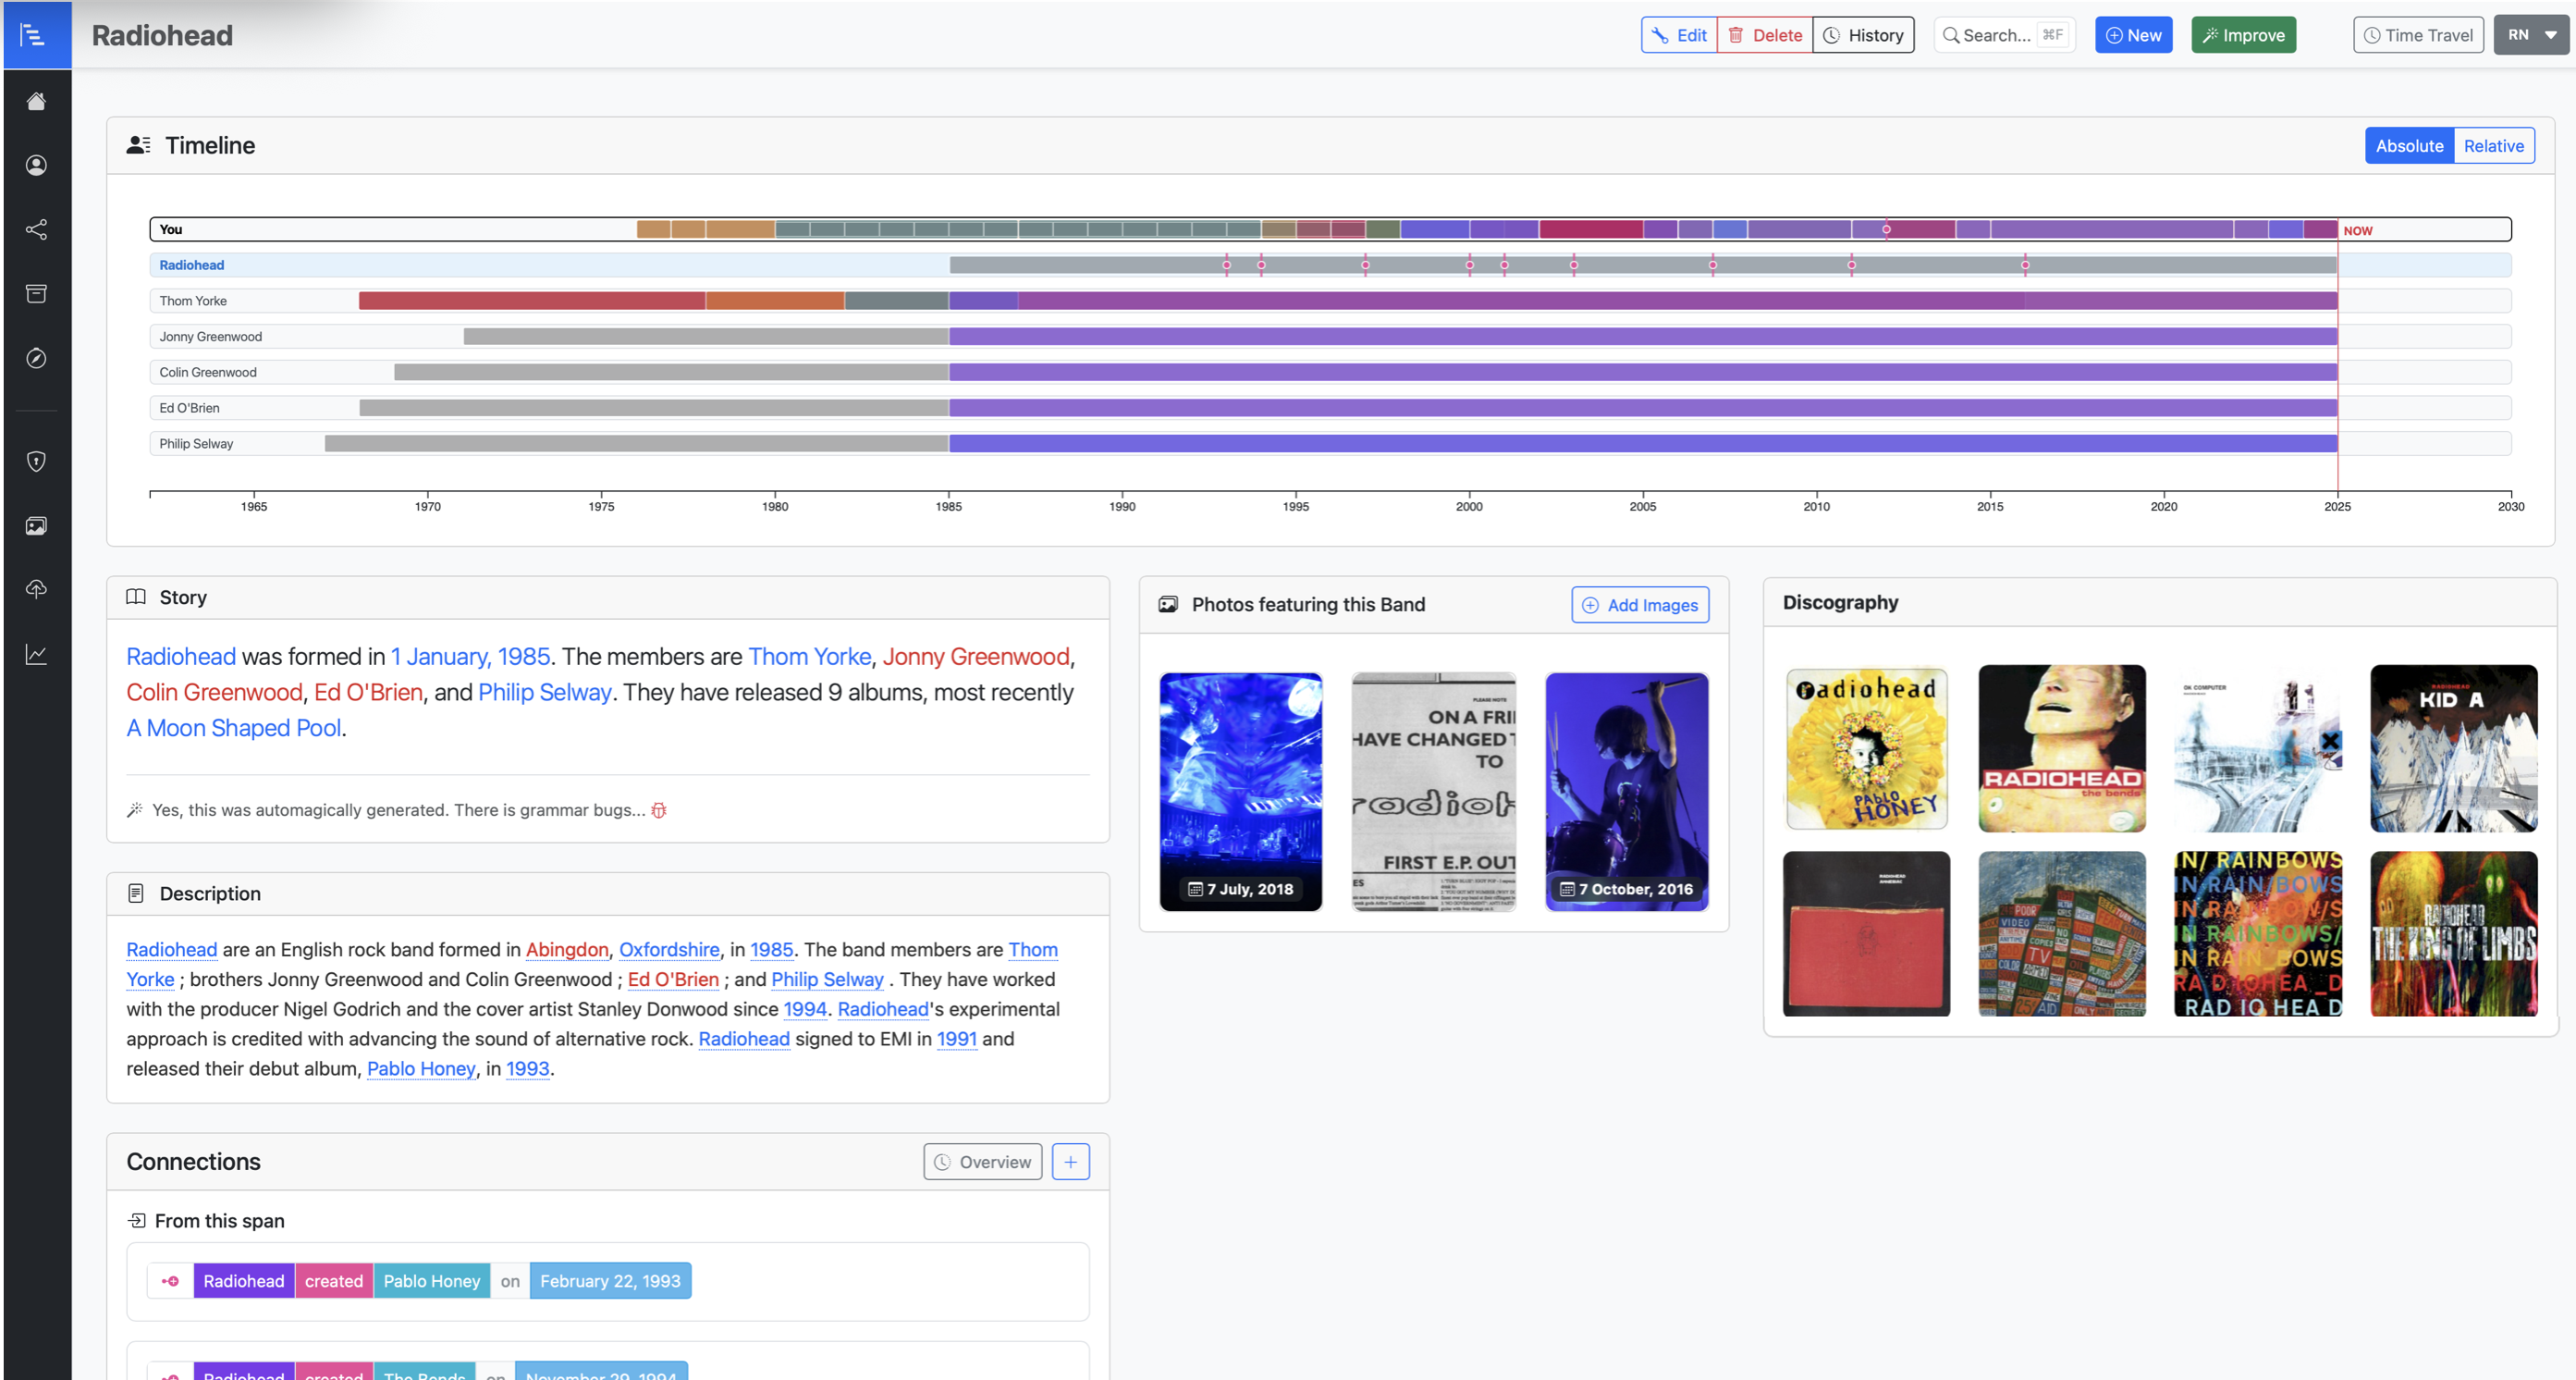Image resolution: width=2576 pixels, height=1380 pixels.
Task: Switch timeline to Absolute mode
Action: (x=2408, y=146)
